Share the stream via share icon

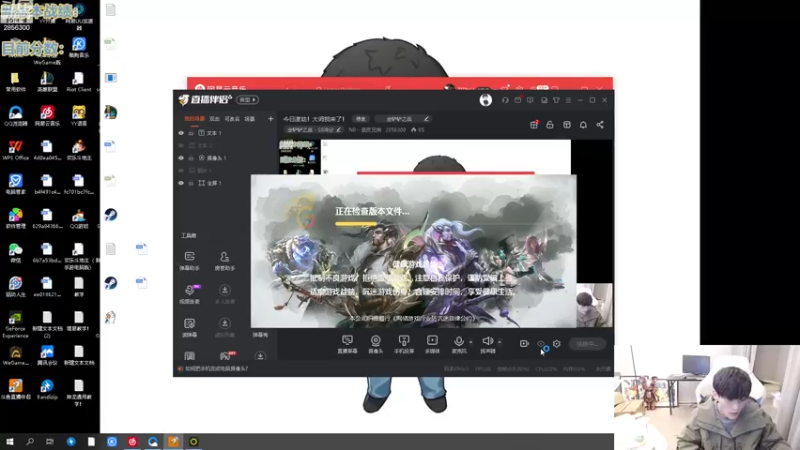[x=600, y=124]
